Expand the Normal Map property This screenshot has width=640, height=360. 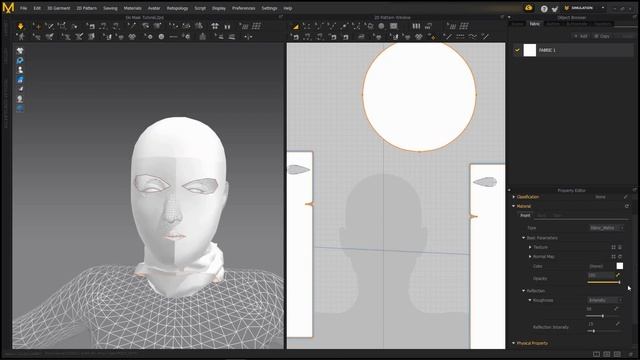tap(530, 257)
